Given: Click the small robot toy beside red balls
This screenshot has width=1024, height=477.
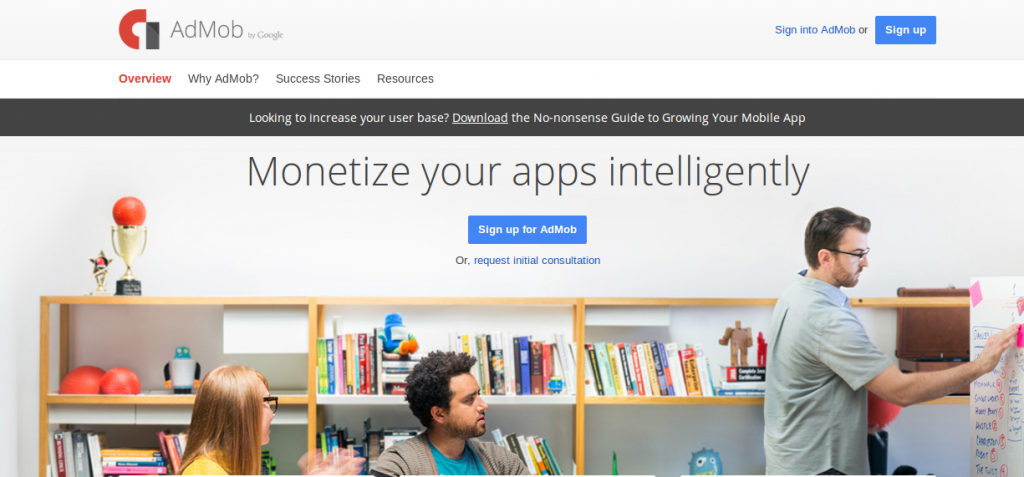Looking at the screenshot, I should (x=182, y=370).
